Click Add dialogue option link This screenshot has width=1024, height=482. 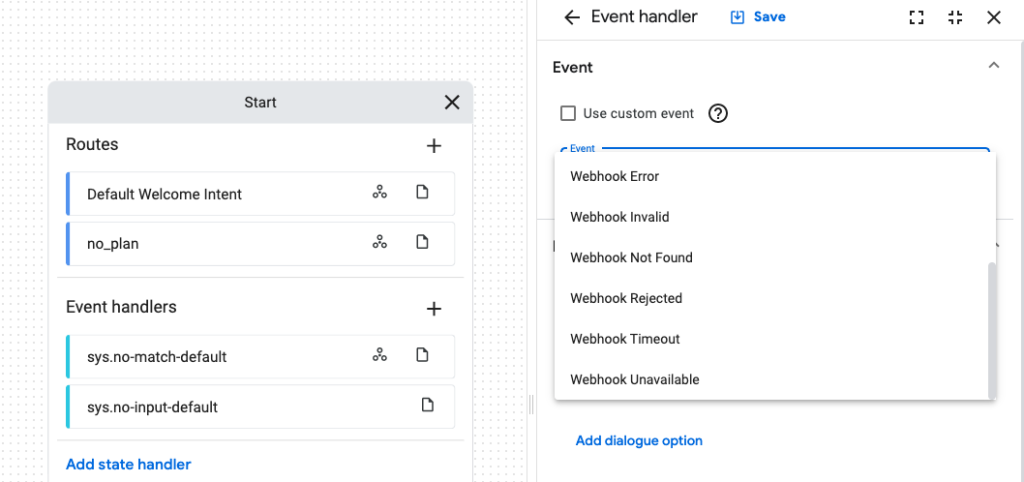pyautogui.click(x=639, y=441)
